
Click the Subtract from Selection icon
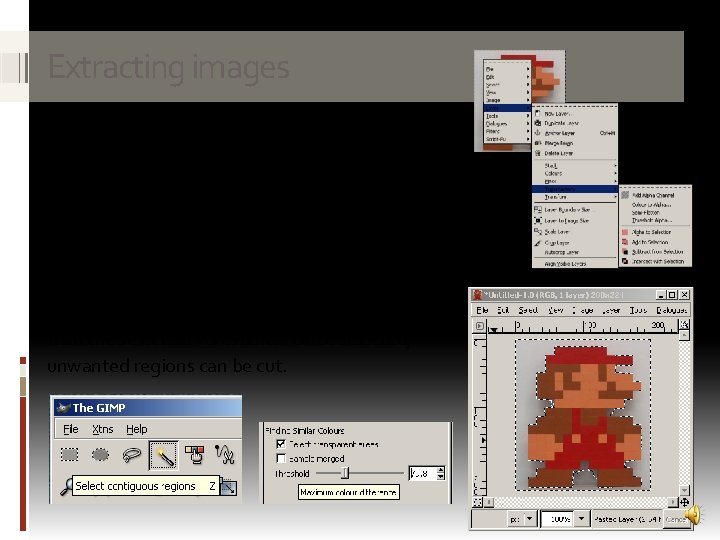tap(625, 252)
